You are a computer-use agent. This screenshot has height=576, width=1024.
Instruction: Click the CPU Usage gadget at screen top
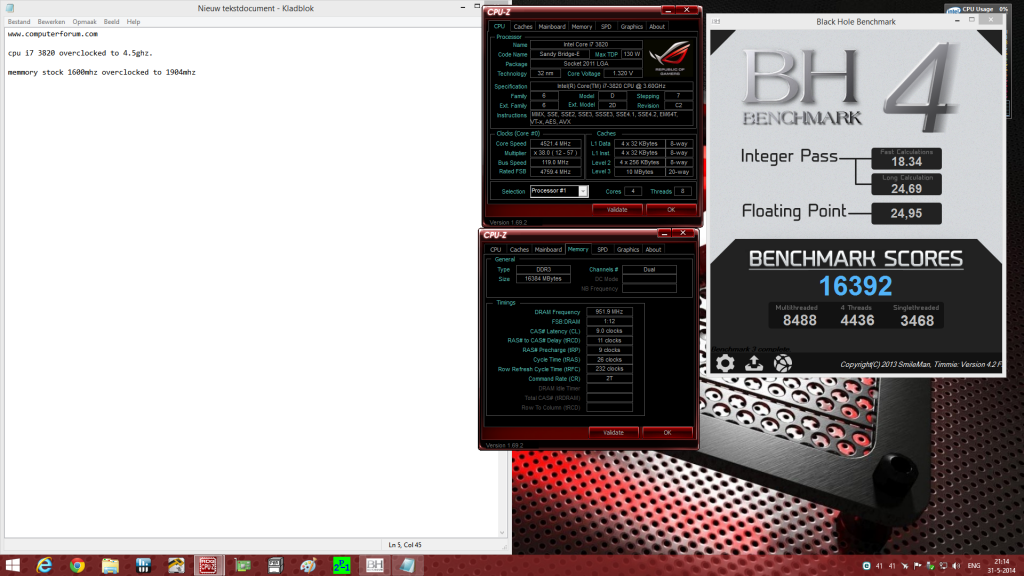(977, 9)
